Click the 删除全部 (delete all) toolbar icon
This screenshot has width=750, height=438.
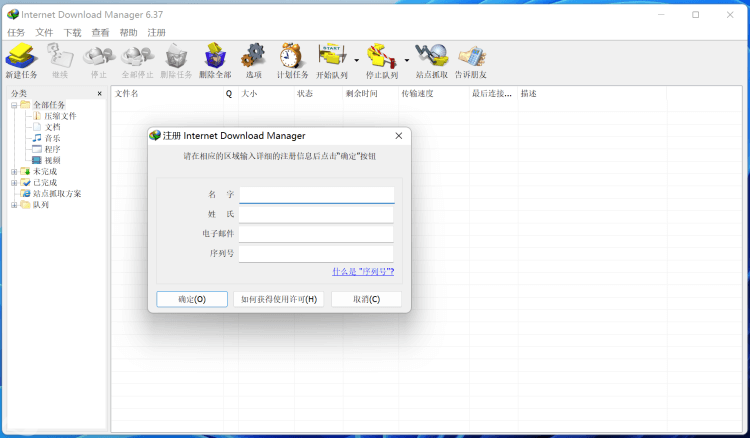215,61
